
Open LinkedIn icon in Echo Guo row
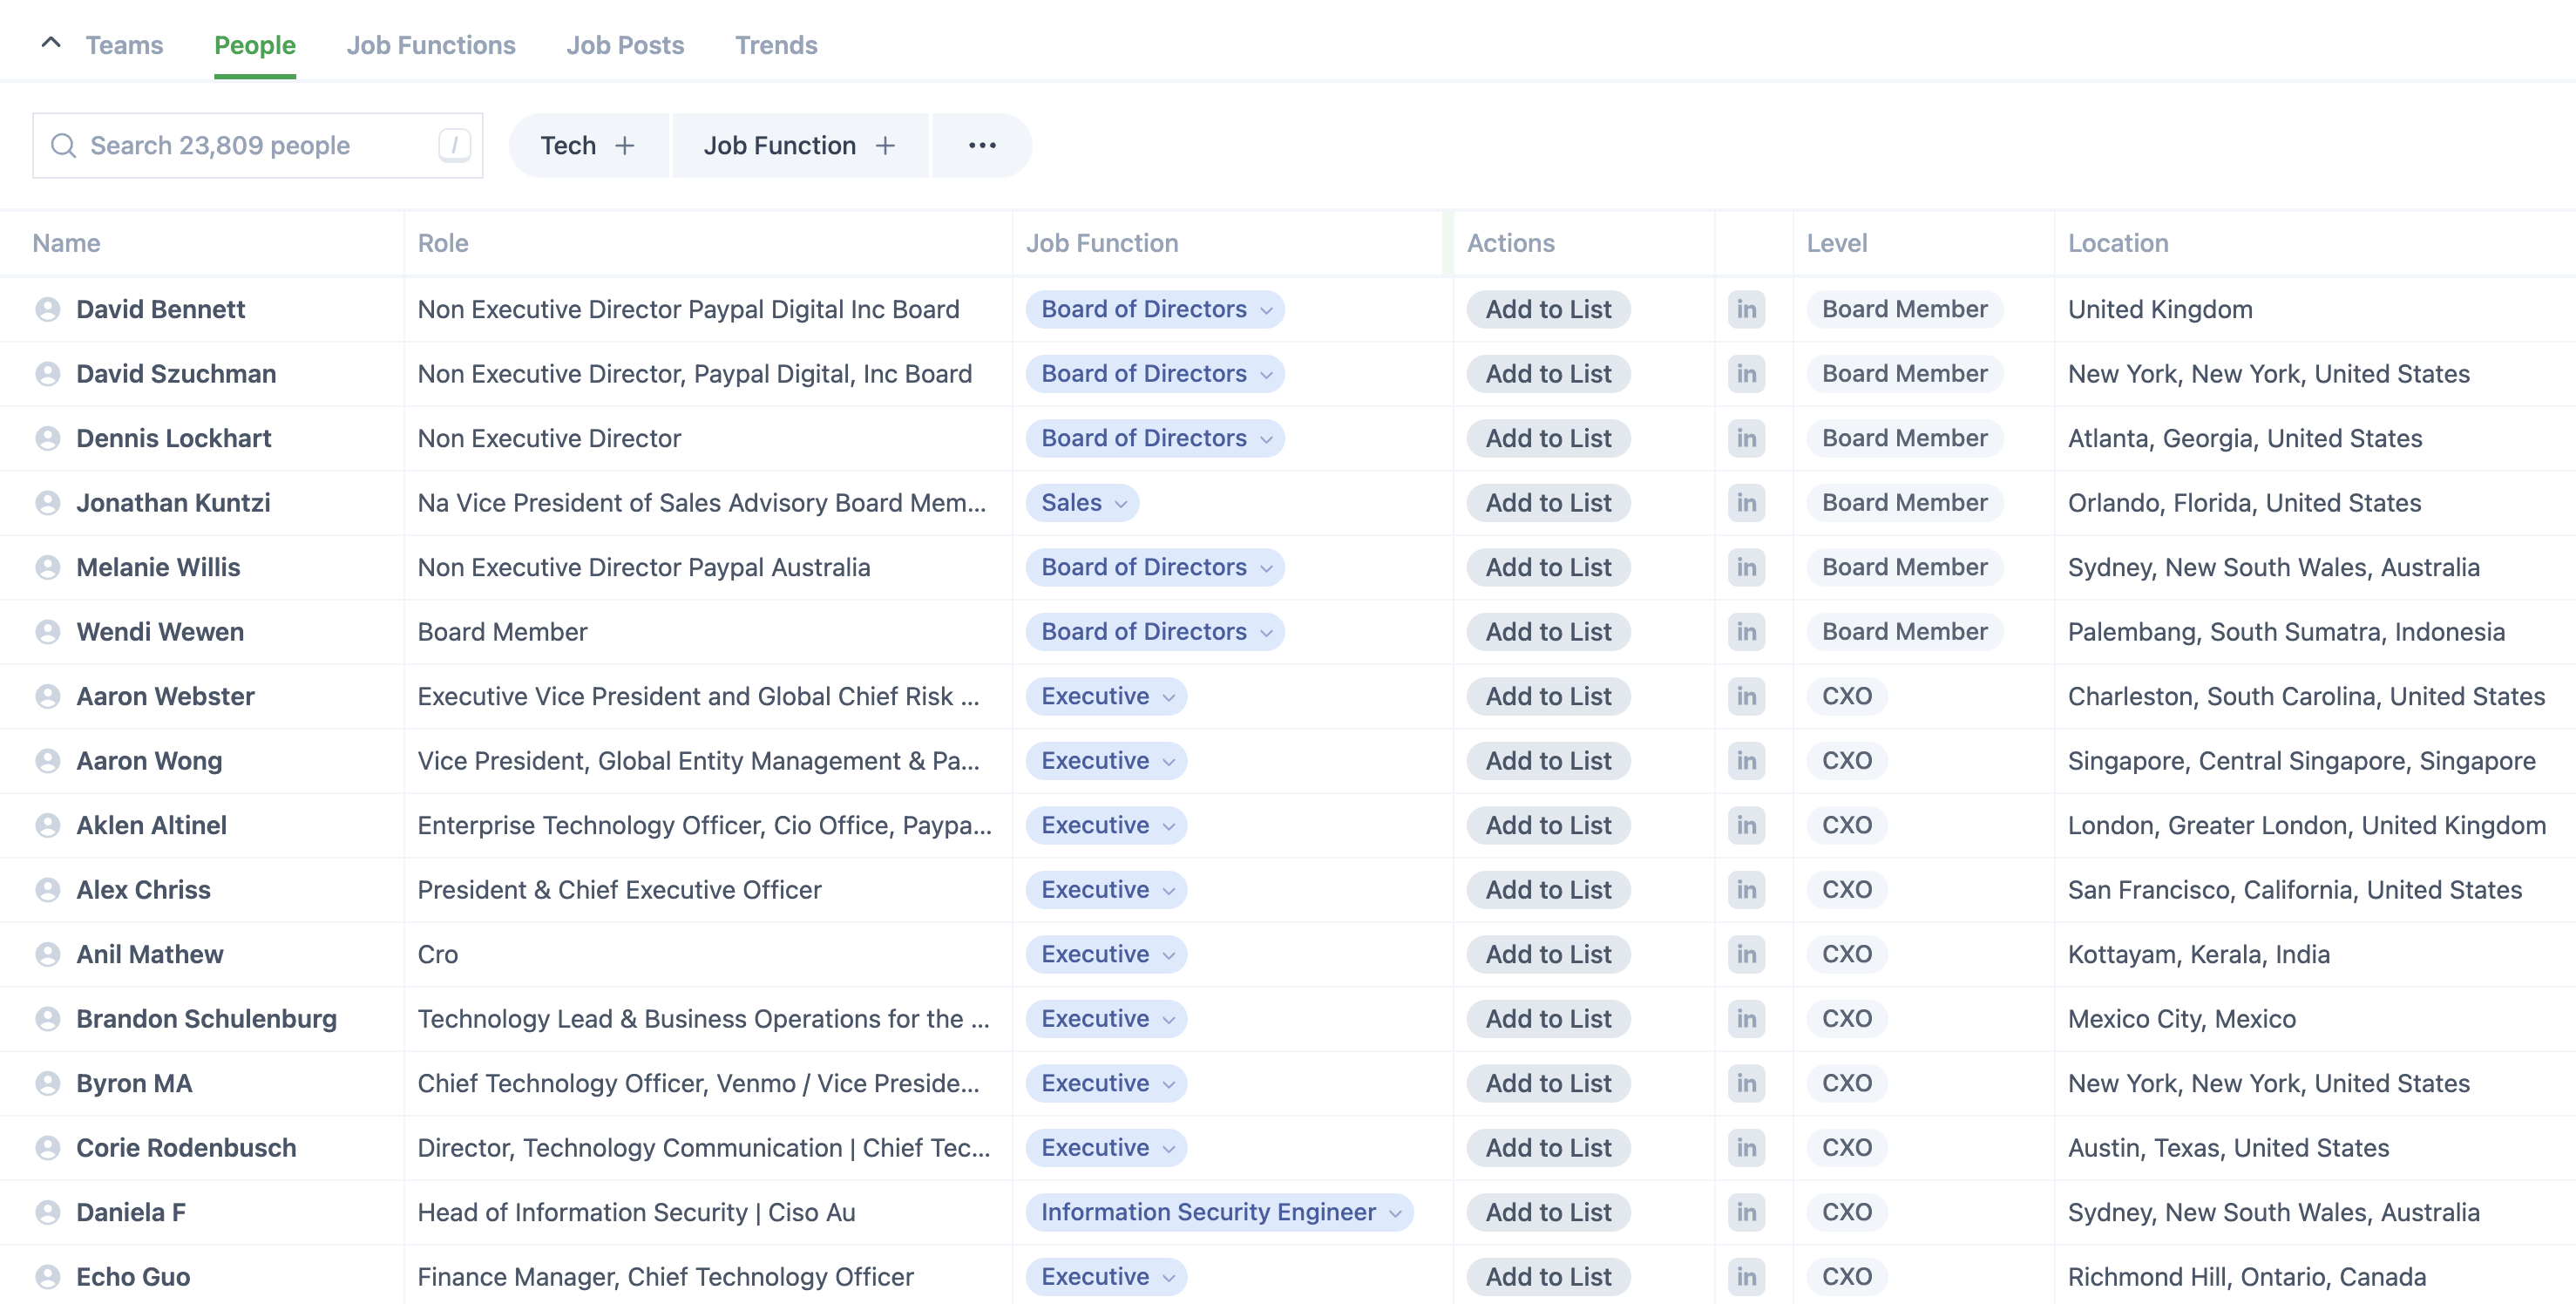(1746, 1277)
